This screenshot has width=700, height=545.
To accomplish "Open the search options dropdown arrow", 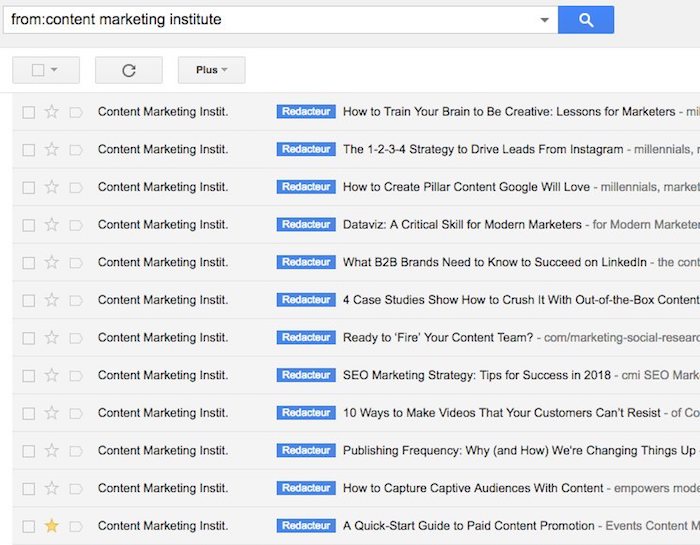I will pos(544,20).
